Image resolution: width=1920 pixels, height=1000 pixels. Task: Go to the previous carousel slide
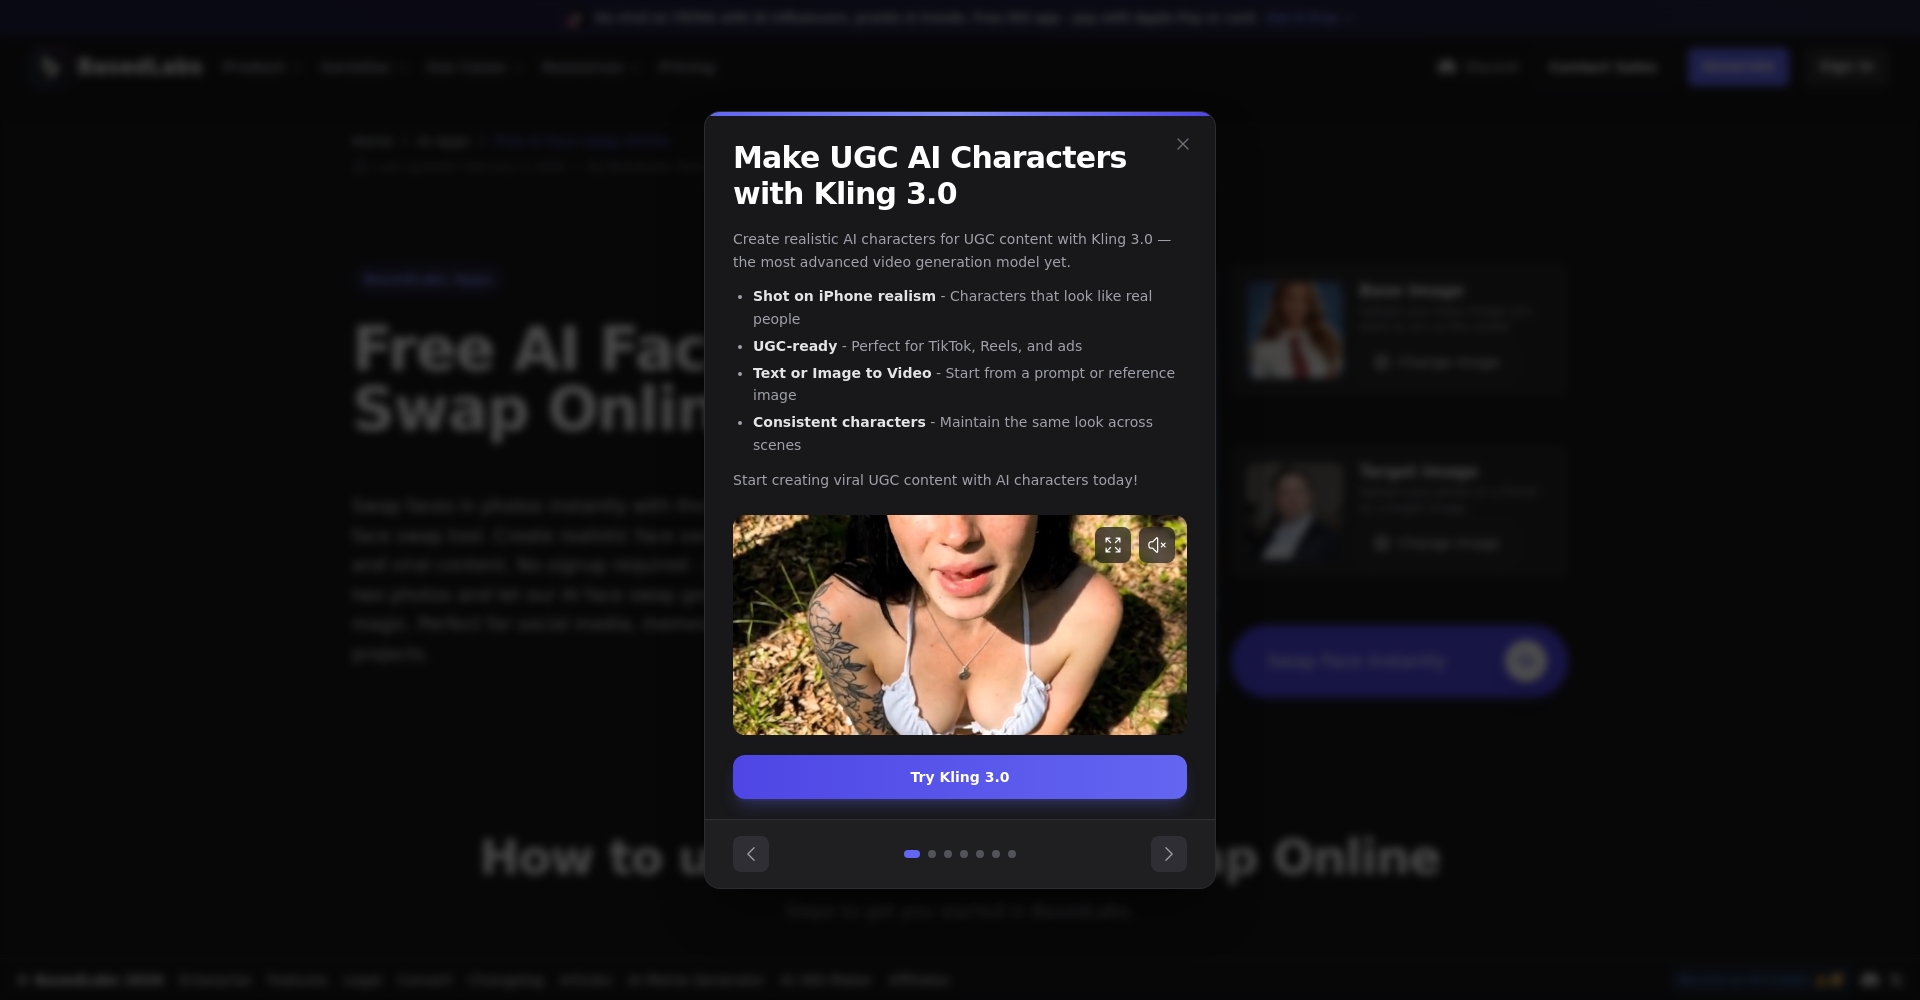tap(751, 854)
